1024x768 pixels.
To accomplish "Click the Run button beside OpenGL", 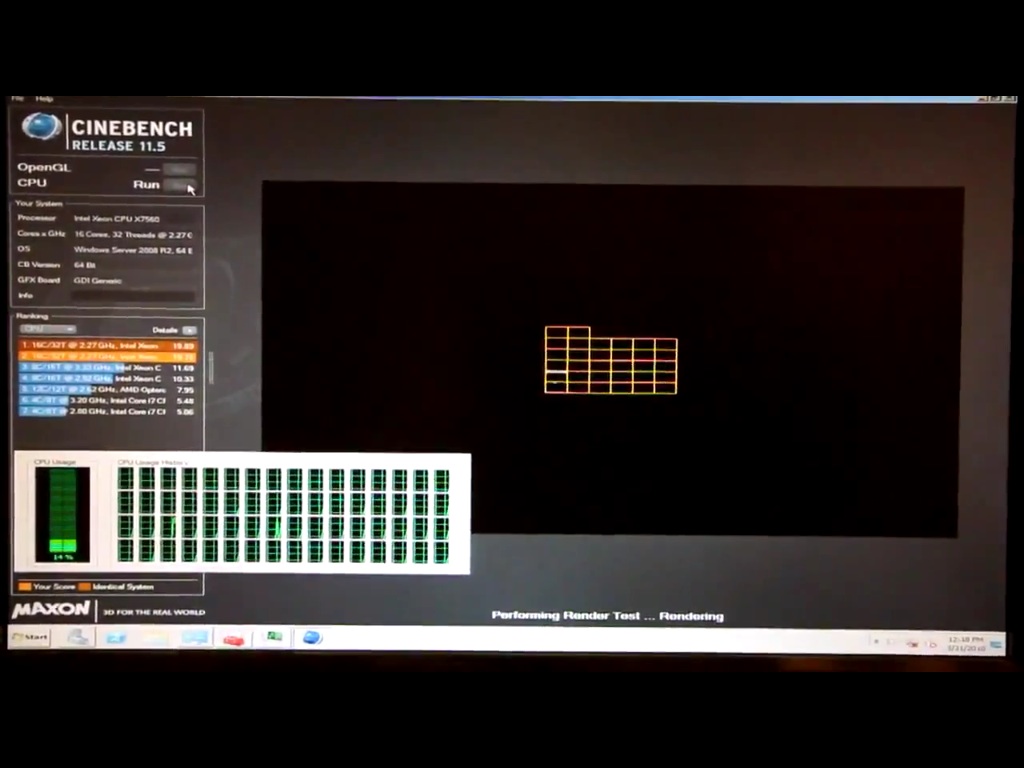I will [180, 168].
